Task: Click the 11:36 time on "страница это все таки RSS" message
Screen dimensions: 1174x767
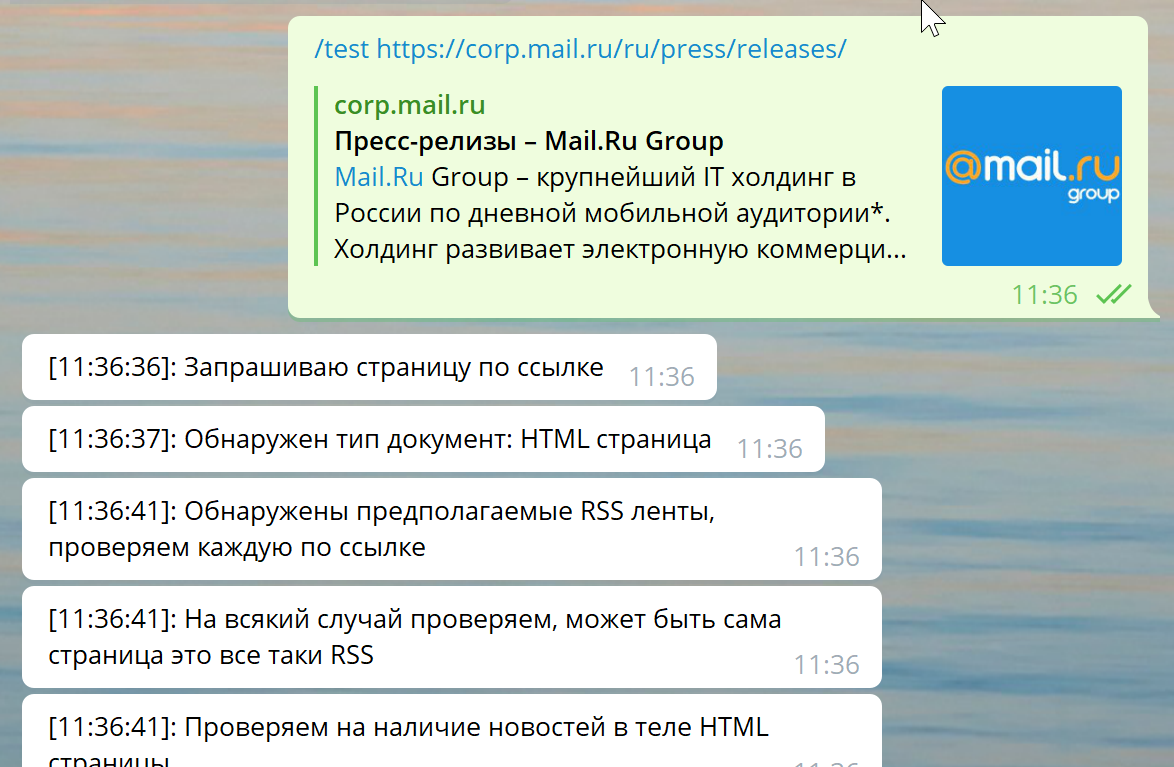Action: click(x=827, y=664)
